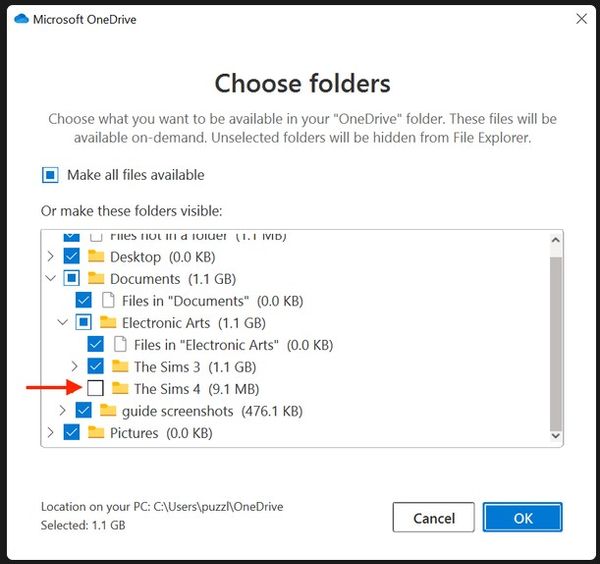Expand the guide screenshots folder
This screenshot has height=564, width=600.
coord(63,411)
